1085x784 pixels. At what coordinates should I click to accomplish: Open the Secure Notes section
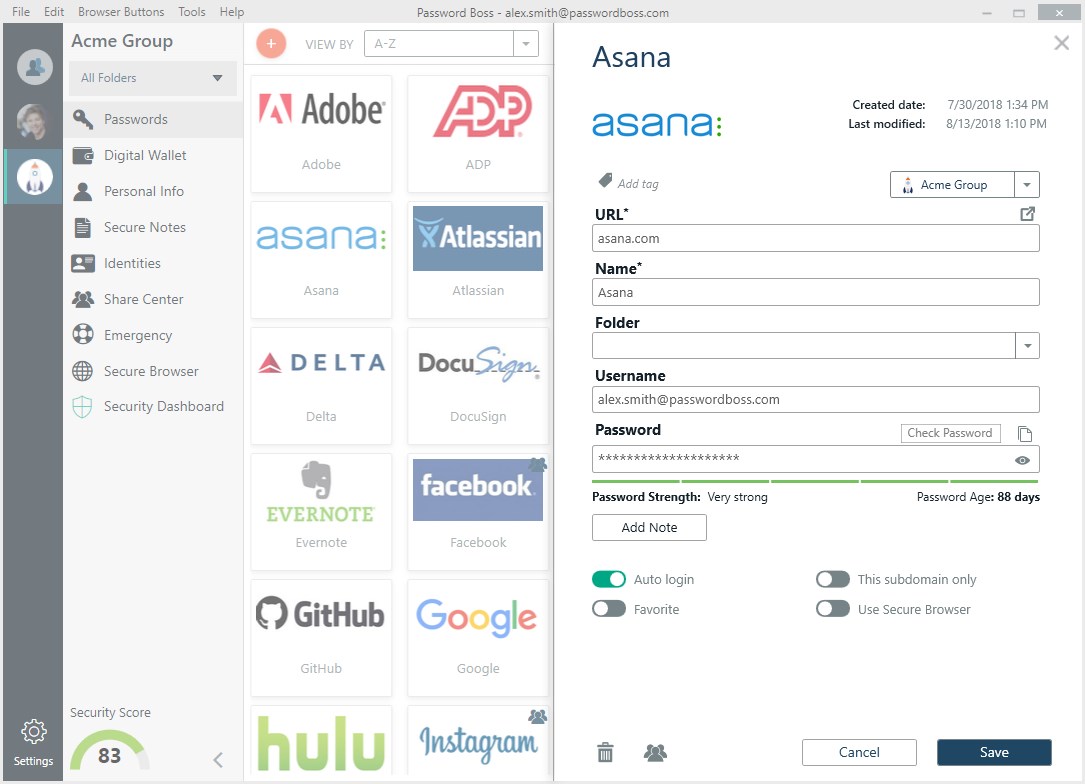[153, 227]
